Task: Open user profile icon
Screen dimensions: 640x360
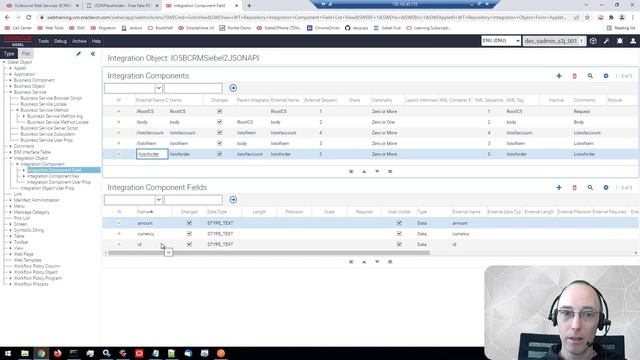Action: pyautogui.click(x=633, y=41)
